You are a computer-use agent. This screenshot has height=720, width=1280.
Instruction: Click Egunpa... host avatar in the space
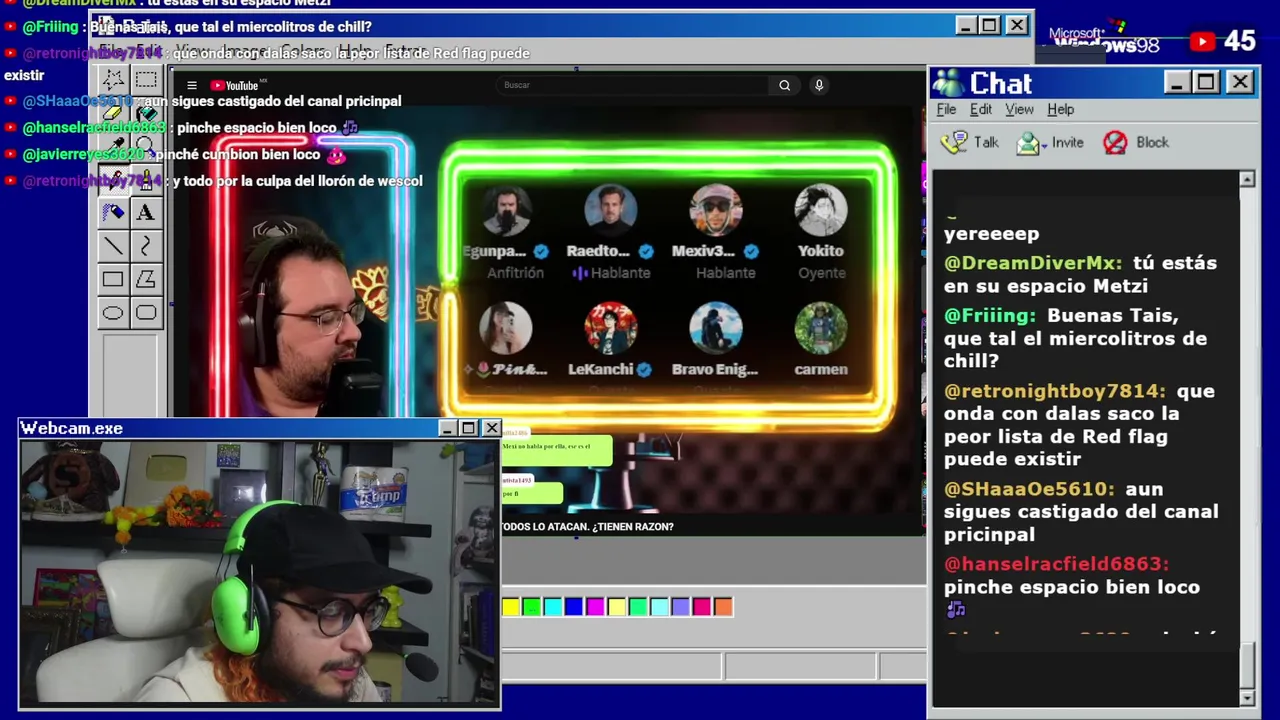[x=506, y=210]
